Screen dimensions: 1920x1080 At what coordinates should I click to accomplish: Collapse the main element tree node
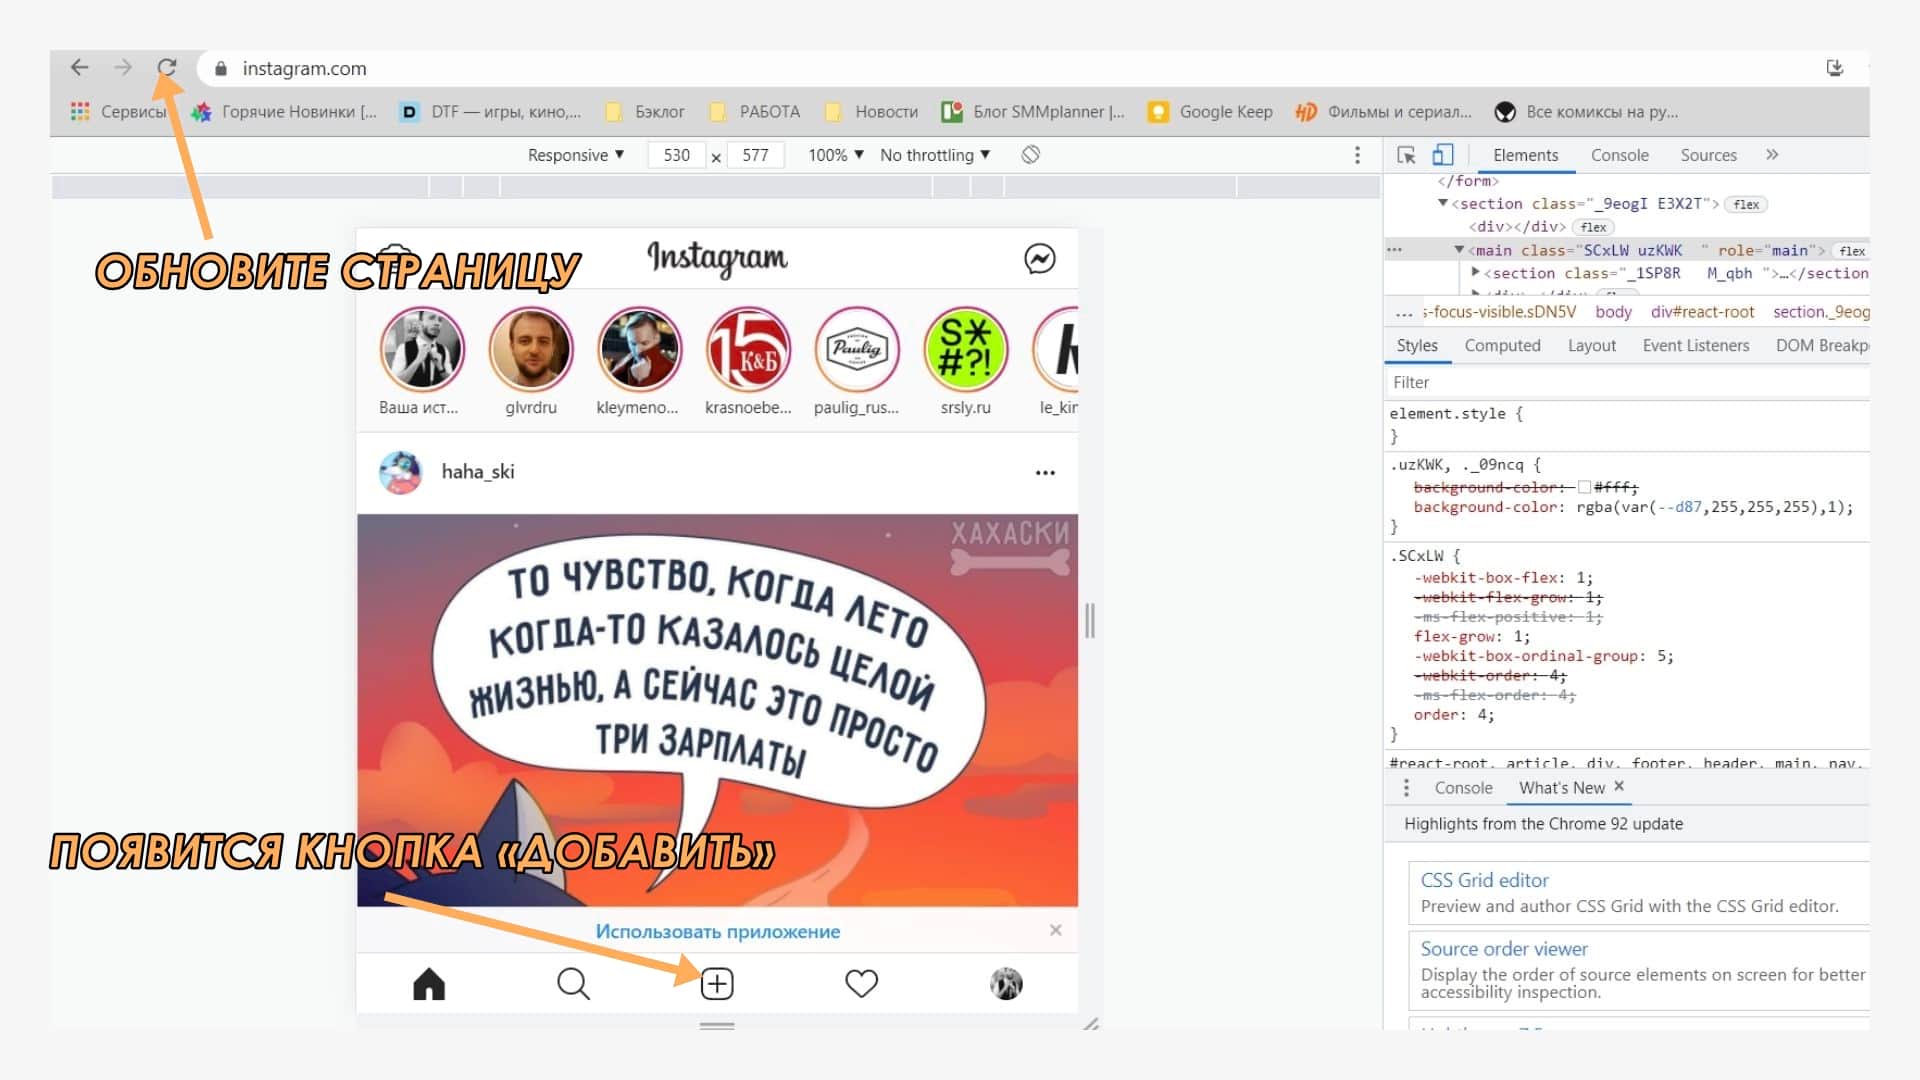[1459, 250]
